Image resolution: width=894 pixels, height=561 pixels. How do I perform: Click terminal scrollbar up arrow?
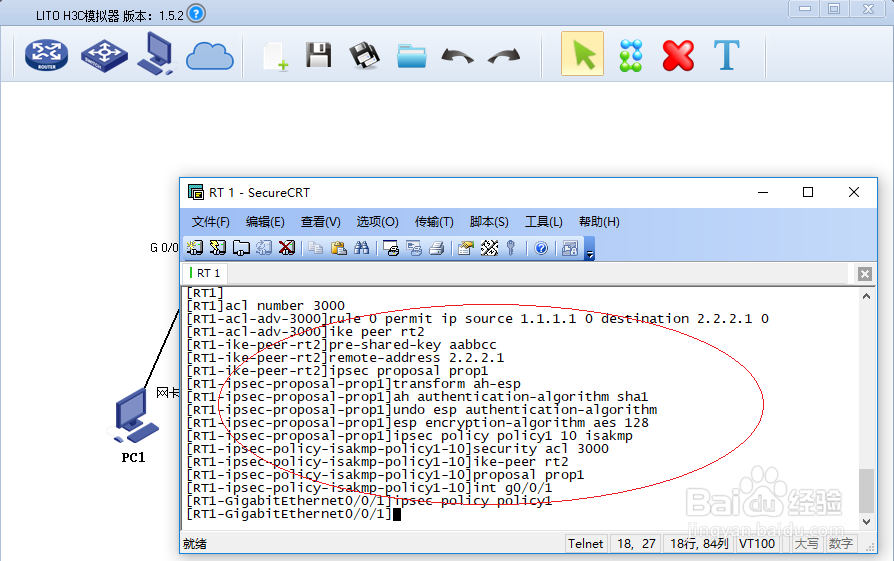tap(866, 296)
